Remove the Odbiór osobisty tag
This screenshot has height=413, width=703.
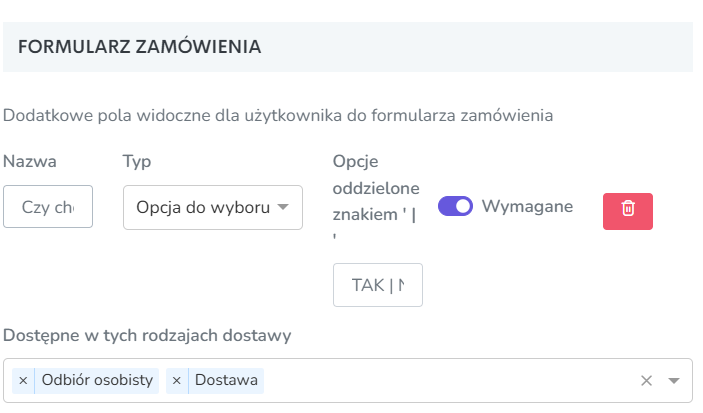click(23, 381)
